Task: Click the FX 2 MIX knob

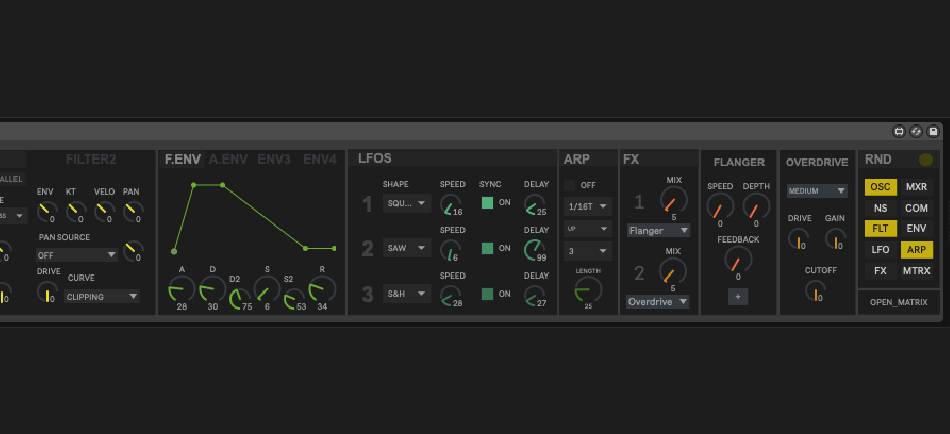Action: tap(673, 271)
